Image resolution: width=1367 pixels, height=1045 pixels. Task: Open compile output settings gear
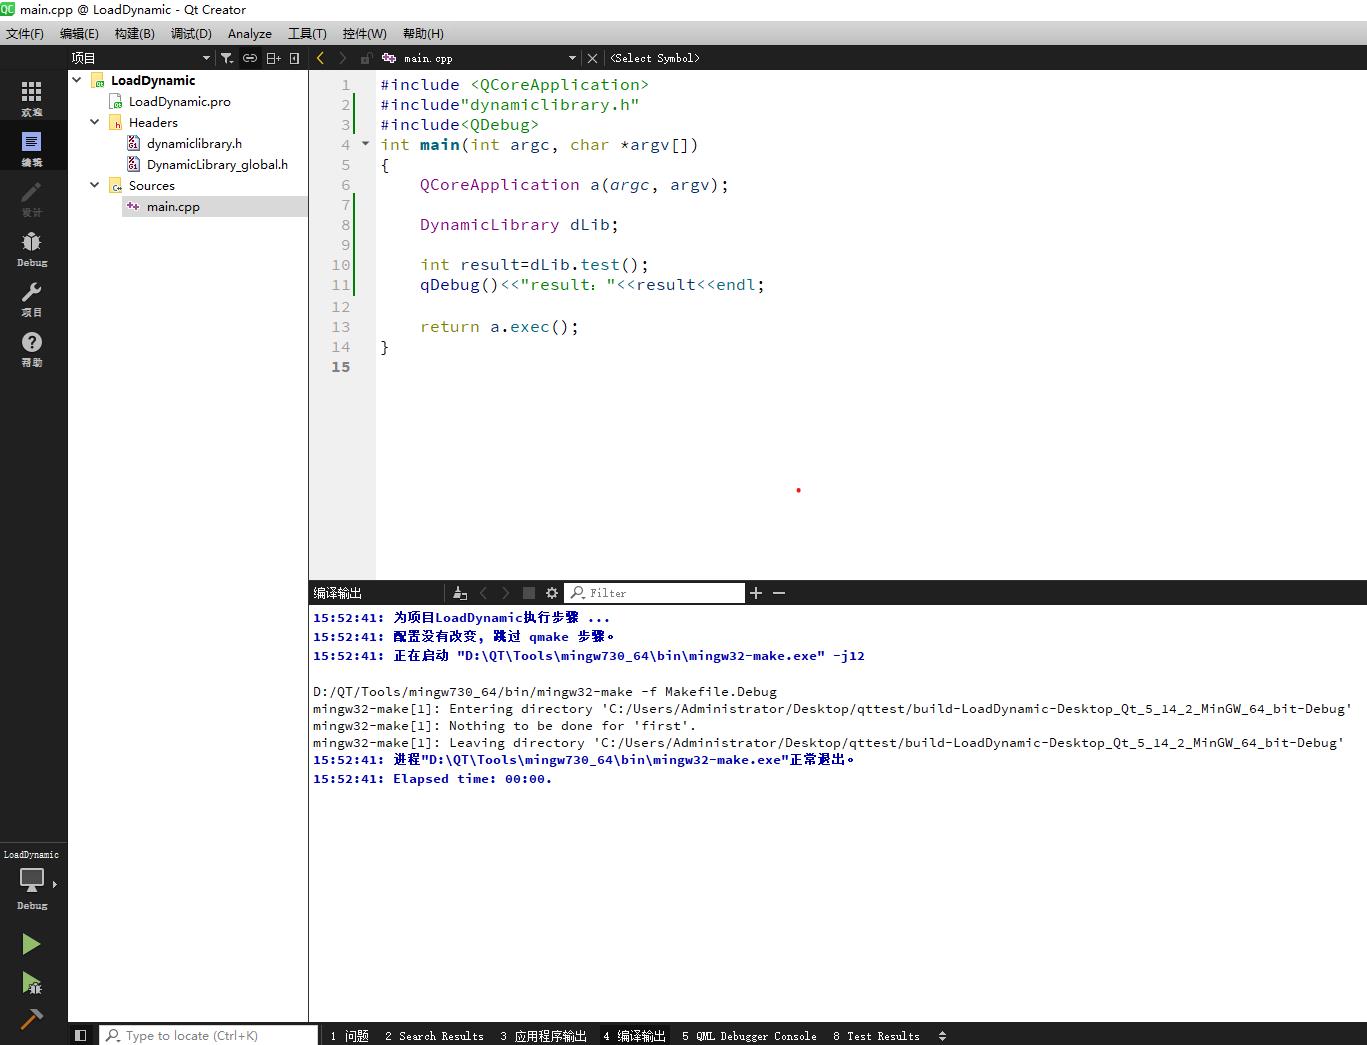[552, 593]
